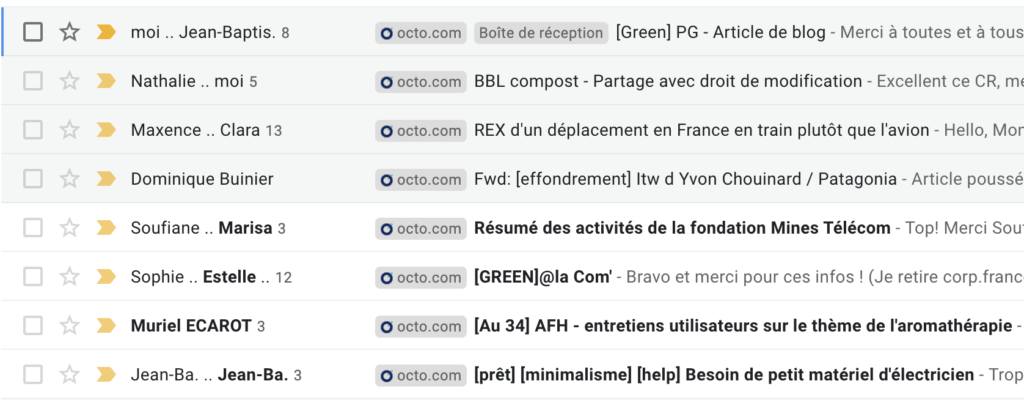Toggle importance marker on first email

[106, 32]
